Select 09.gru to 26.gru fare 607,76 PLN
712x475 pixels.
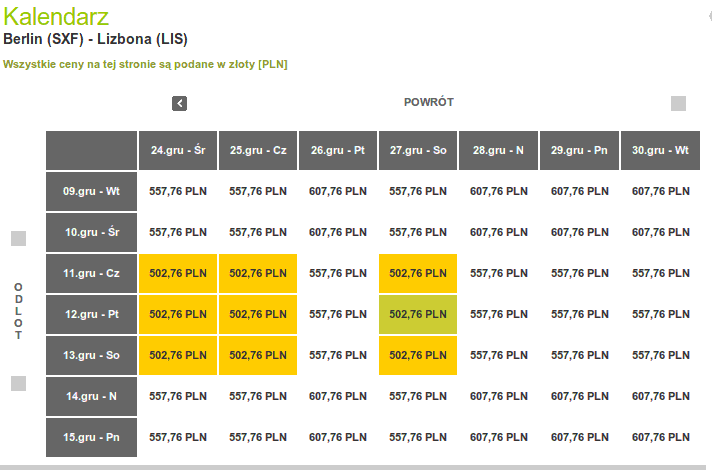tap(338, 191)
